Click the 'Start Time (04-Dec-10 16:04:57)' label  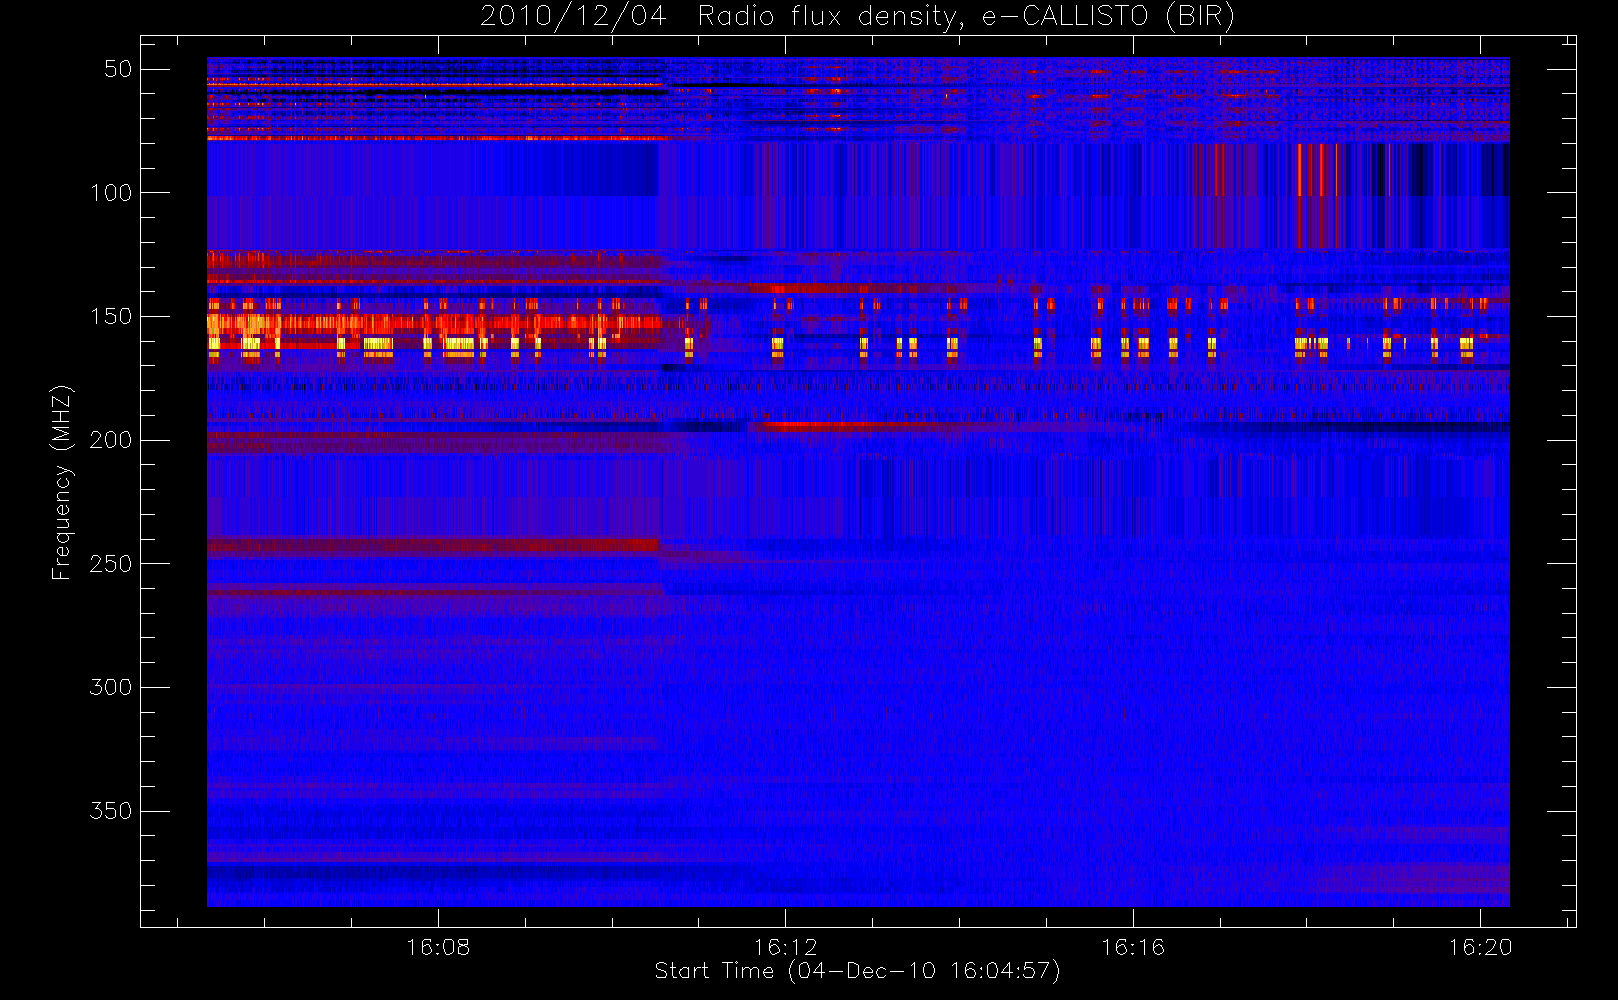coord(857,971)
